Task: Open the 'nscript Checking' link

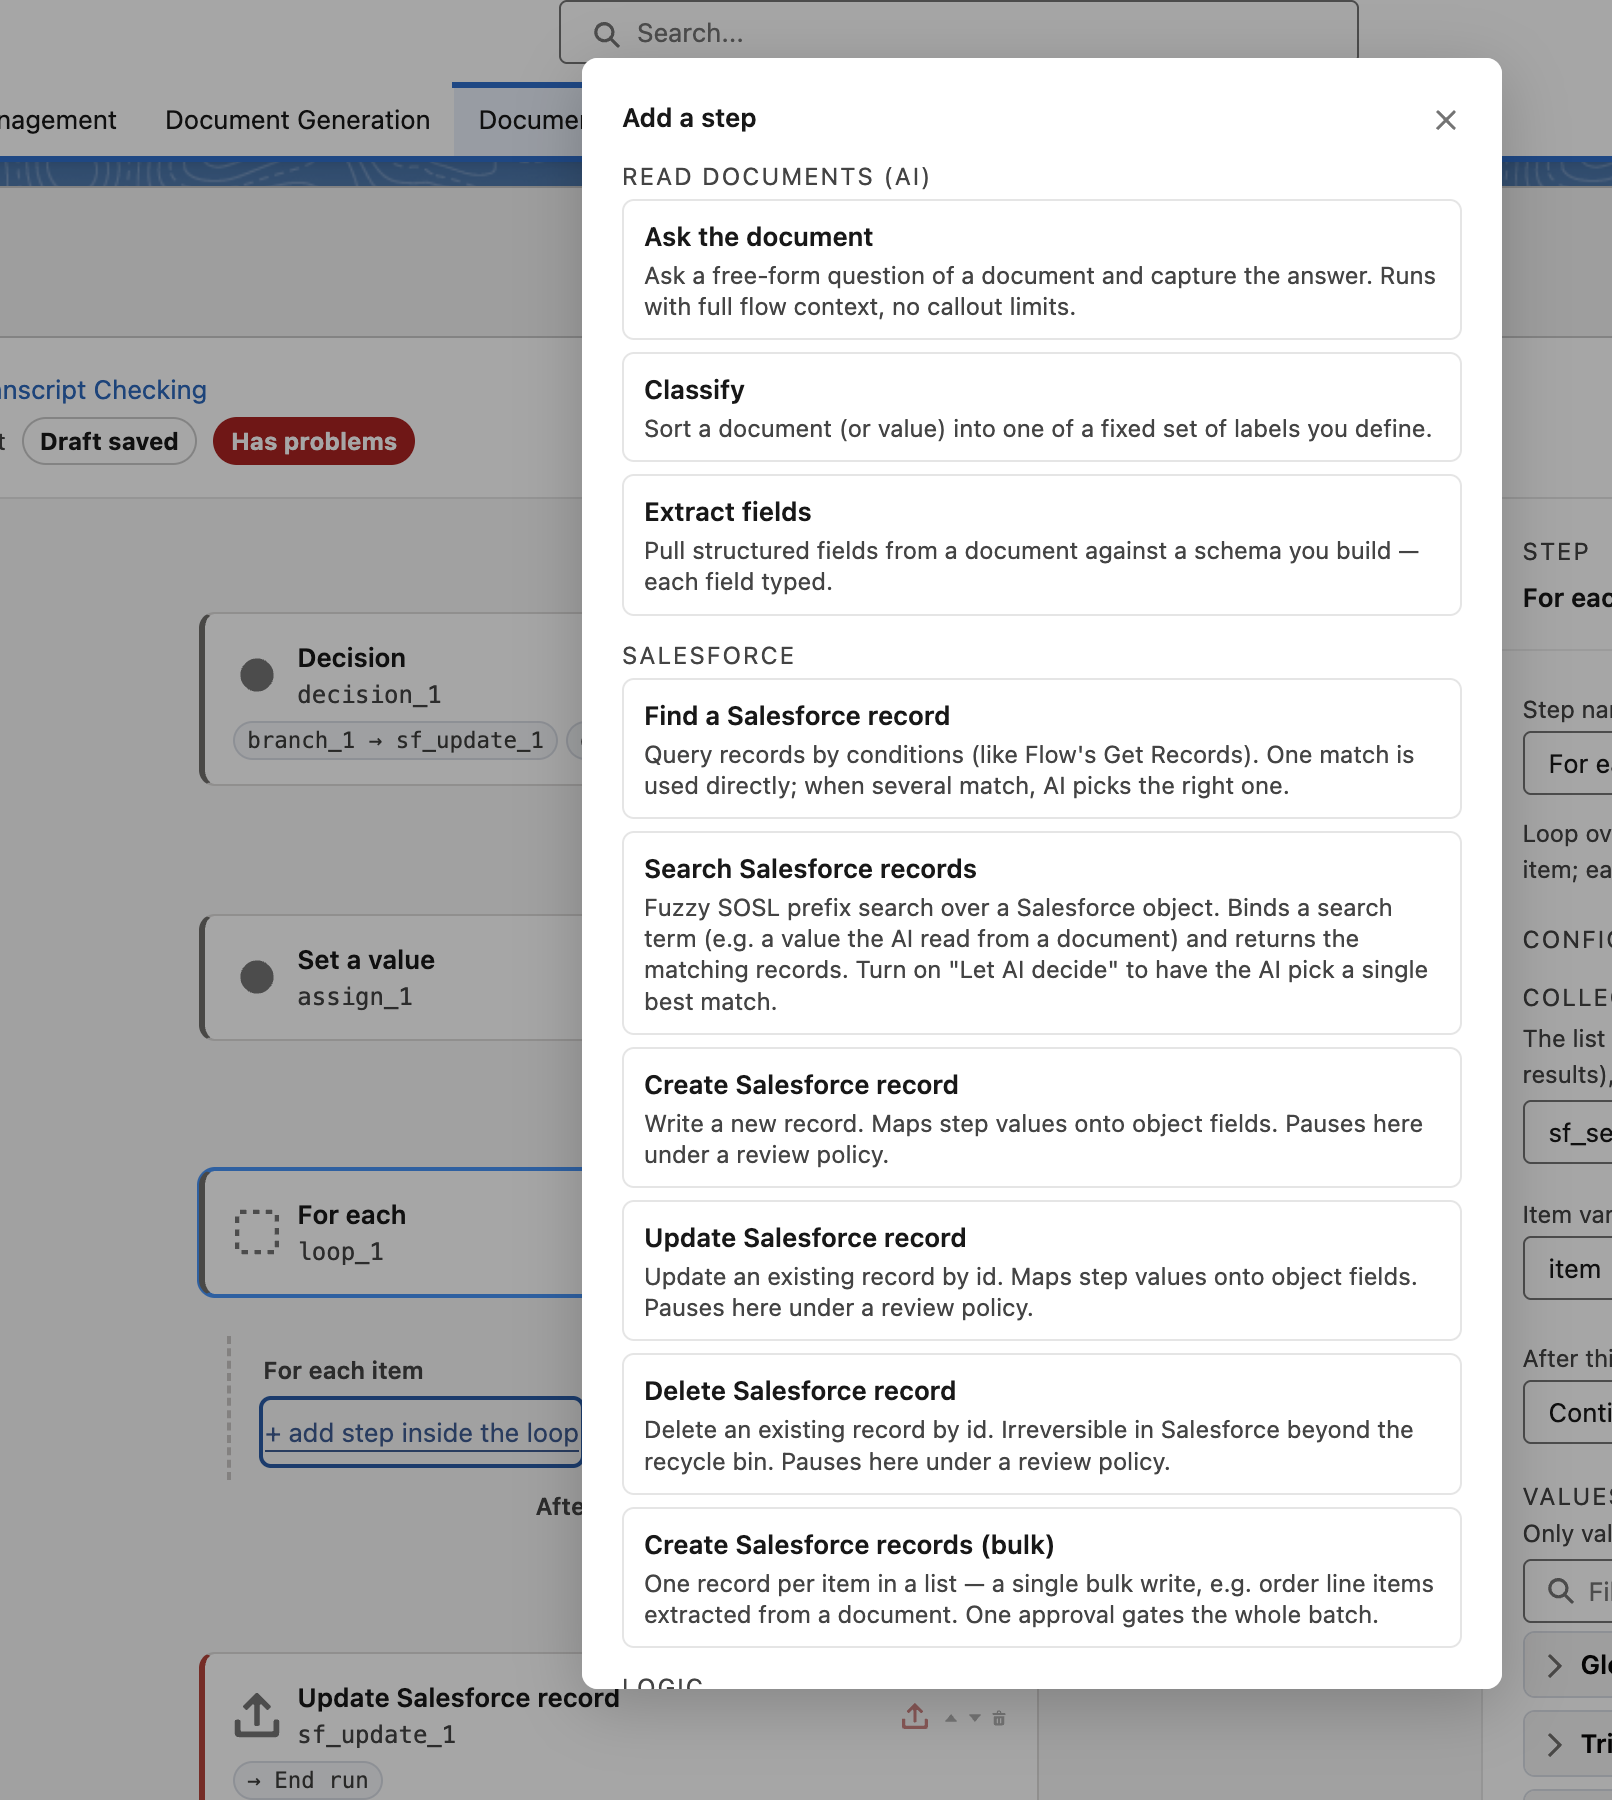Action: click(103, 390)
